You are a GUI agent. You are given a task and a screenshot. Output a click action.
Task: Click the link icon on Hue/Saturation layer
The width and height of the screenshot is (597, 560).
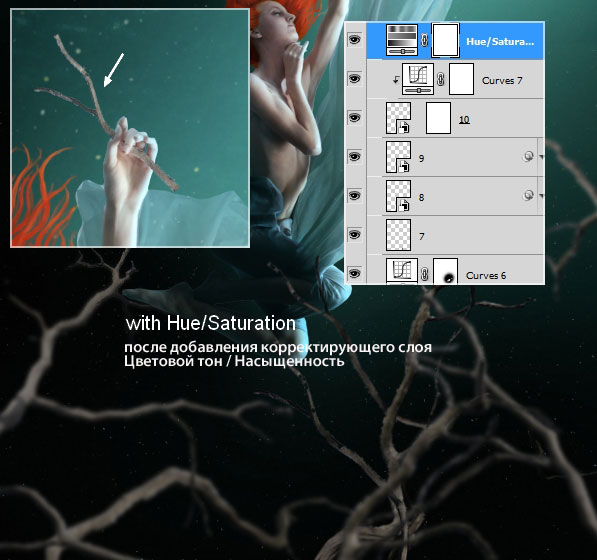point(425,40)
